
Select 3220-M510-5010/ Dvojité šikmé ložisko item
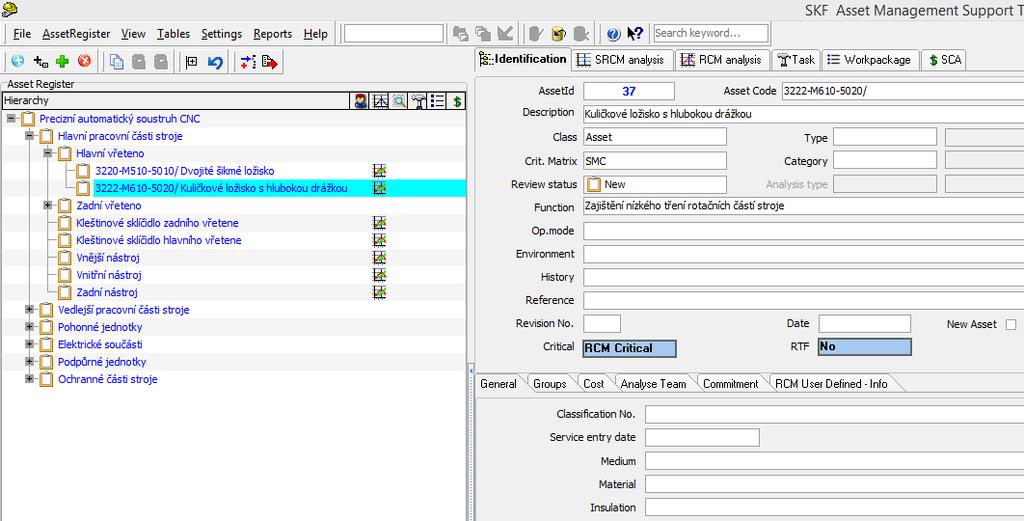coord(185,171)
